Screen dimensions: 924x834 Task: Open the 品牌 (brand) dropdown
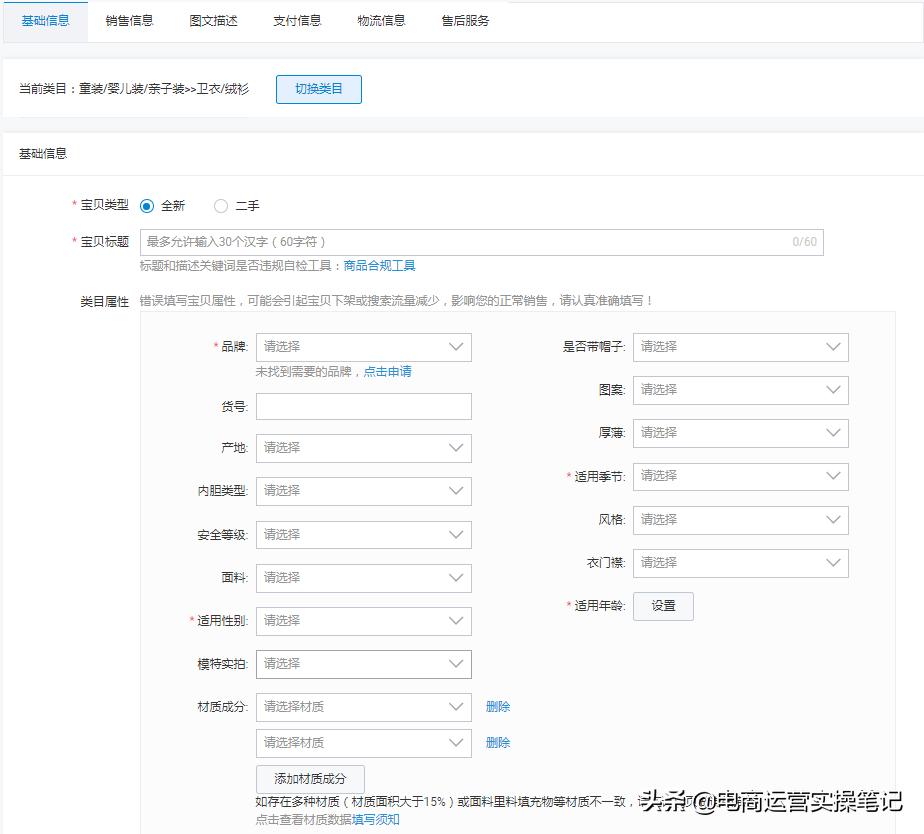pos(363,347)
